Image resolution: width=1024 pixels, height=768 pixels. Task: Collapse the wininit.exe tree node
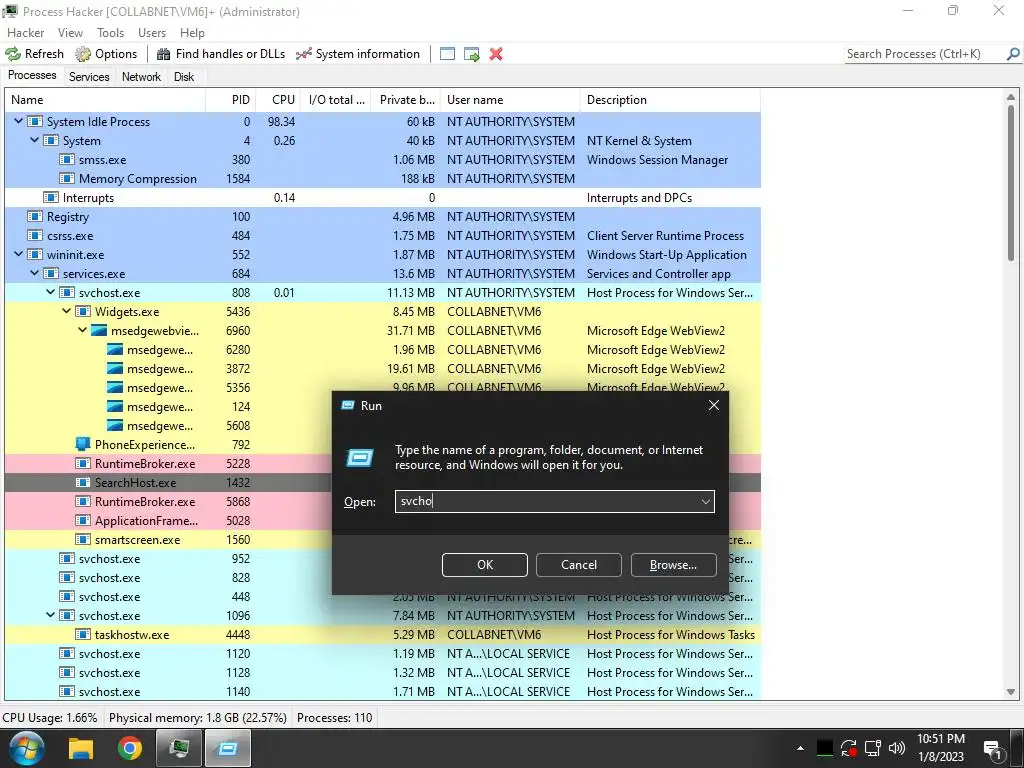pos(19,255)
